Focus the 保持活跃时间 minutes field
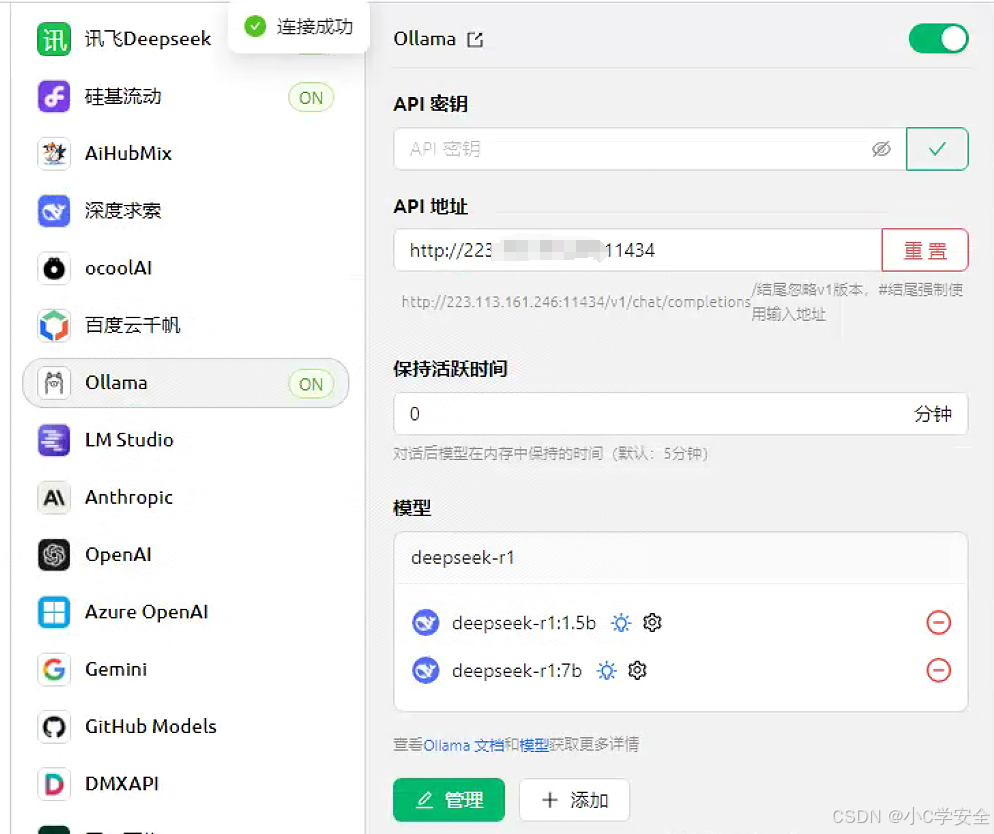This screenshot has width=994, height=834. pyautogui.click(x=681, y=414)
